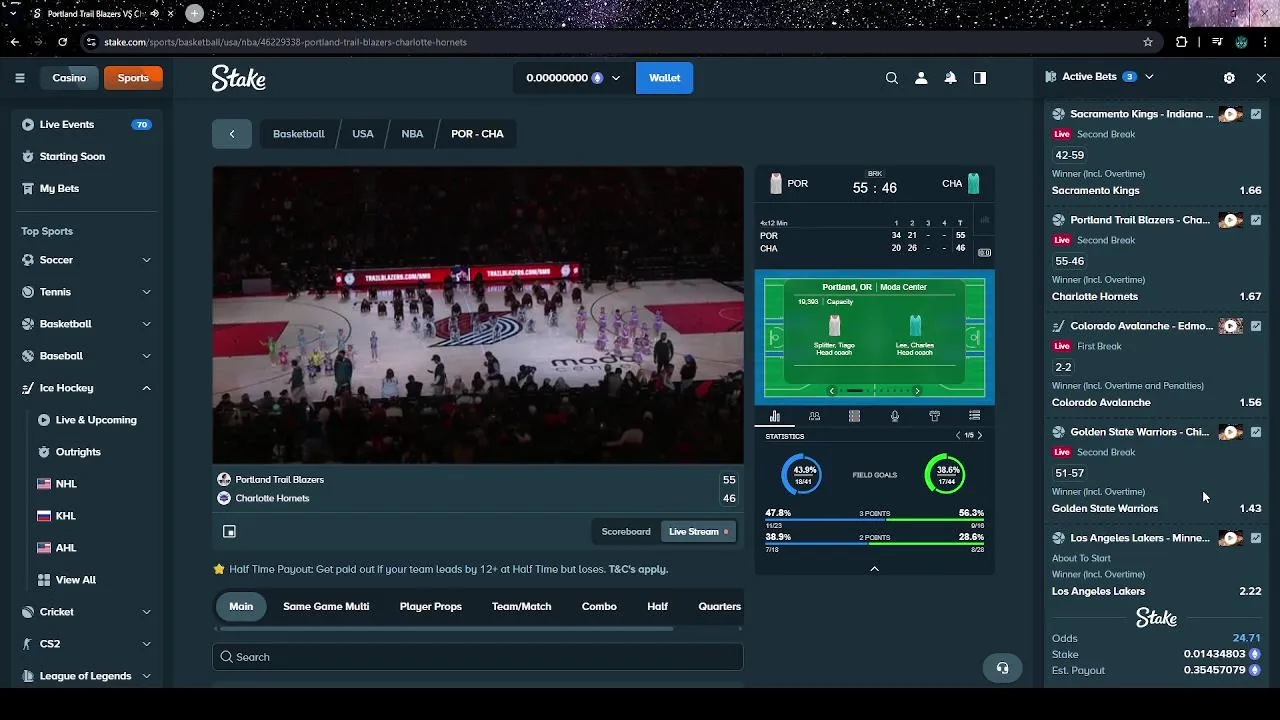Move the venue info carousel left

(832, 391)
